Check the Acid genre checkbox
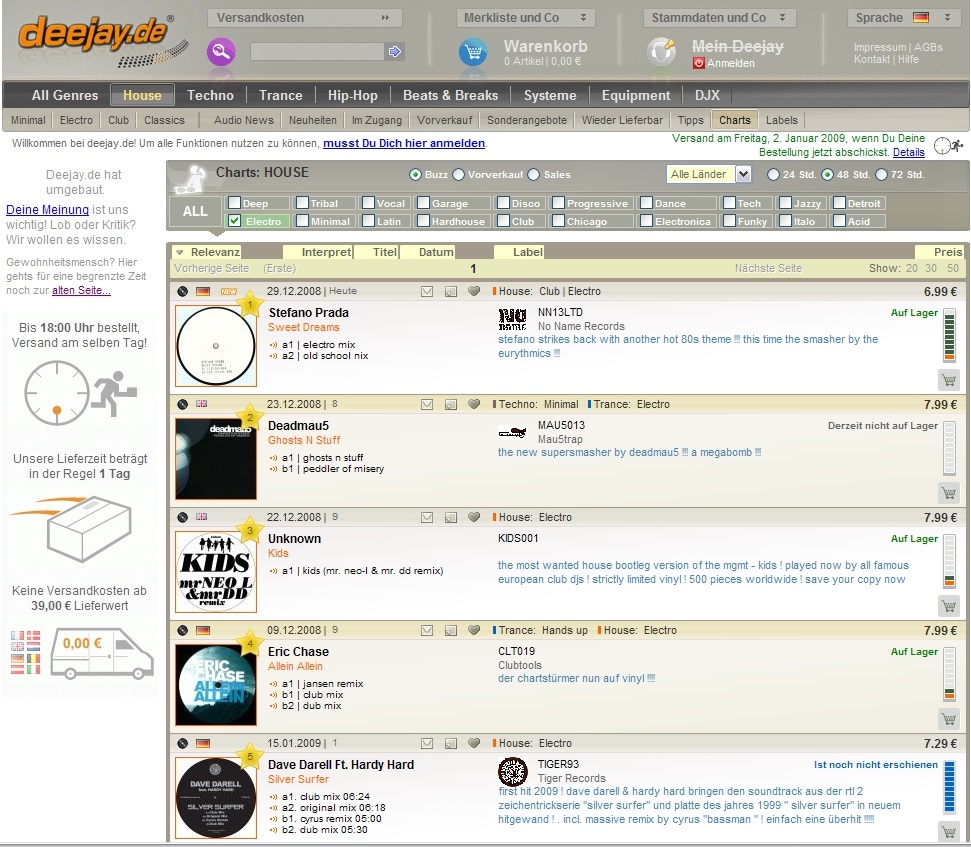This screenshot has height=847, width=971. point(840,221)
